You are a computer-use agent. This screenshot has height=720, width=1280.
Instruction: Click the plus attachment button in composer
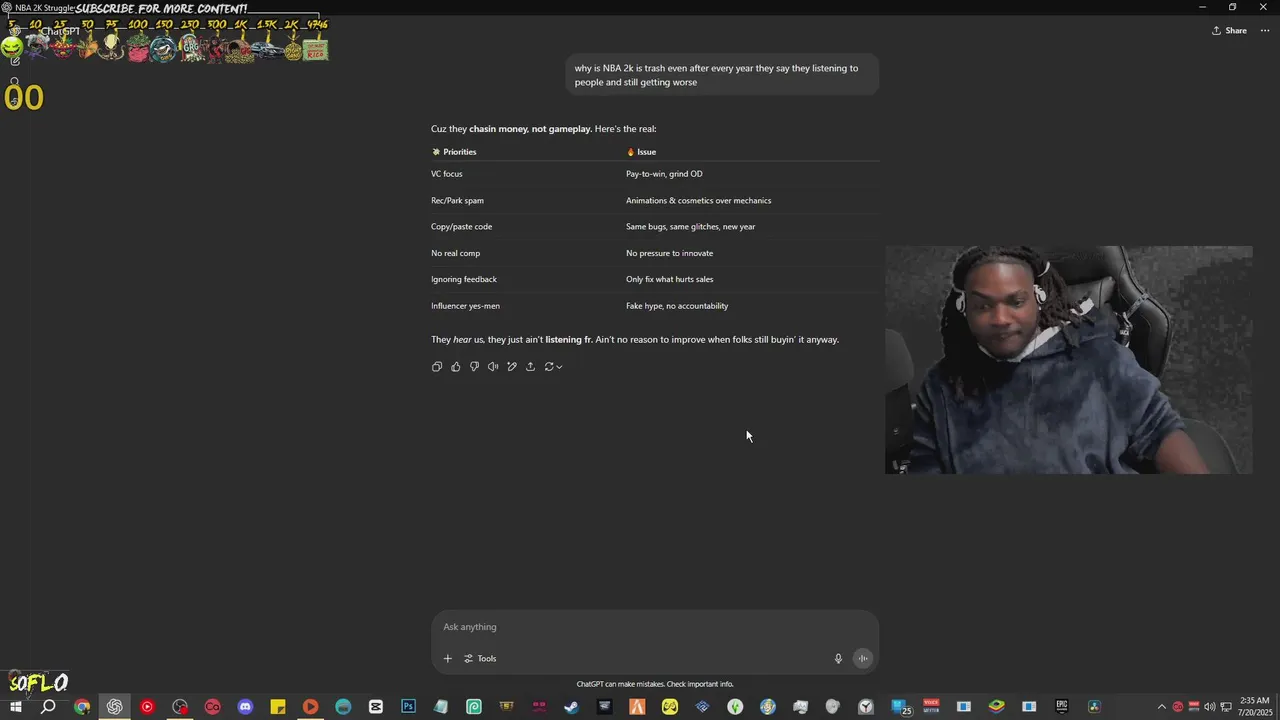click(x=447, y=659)
